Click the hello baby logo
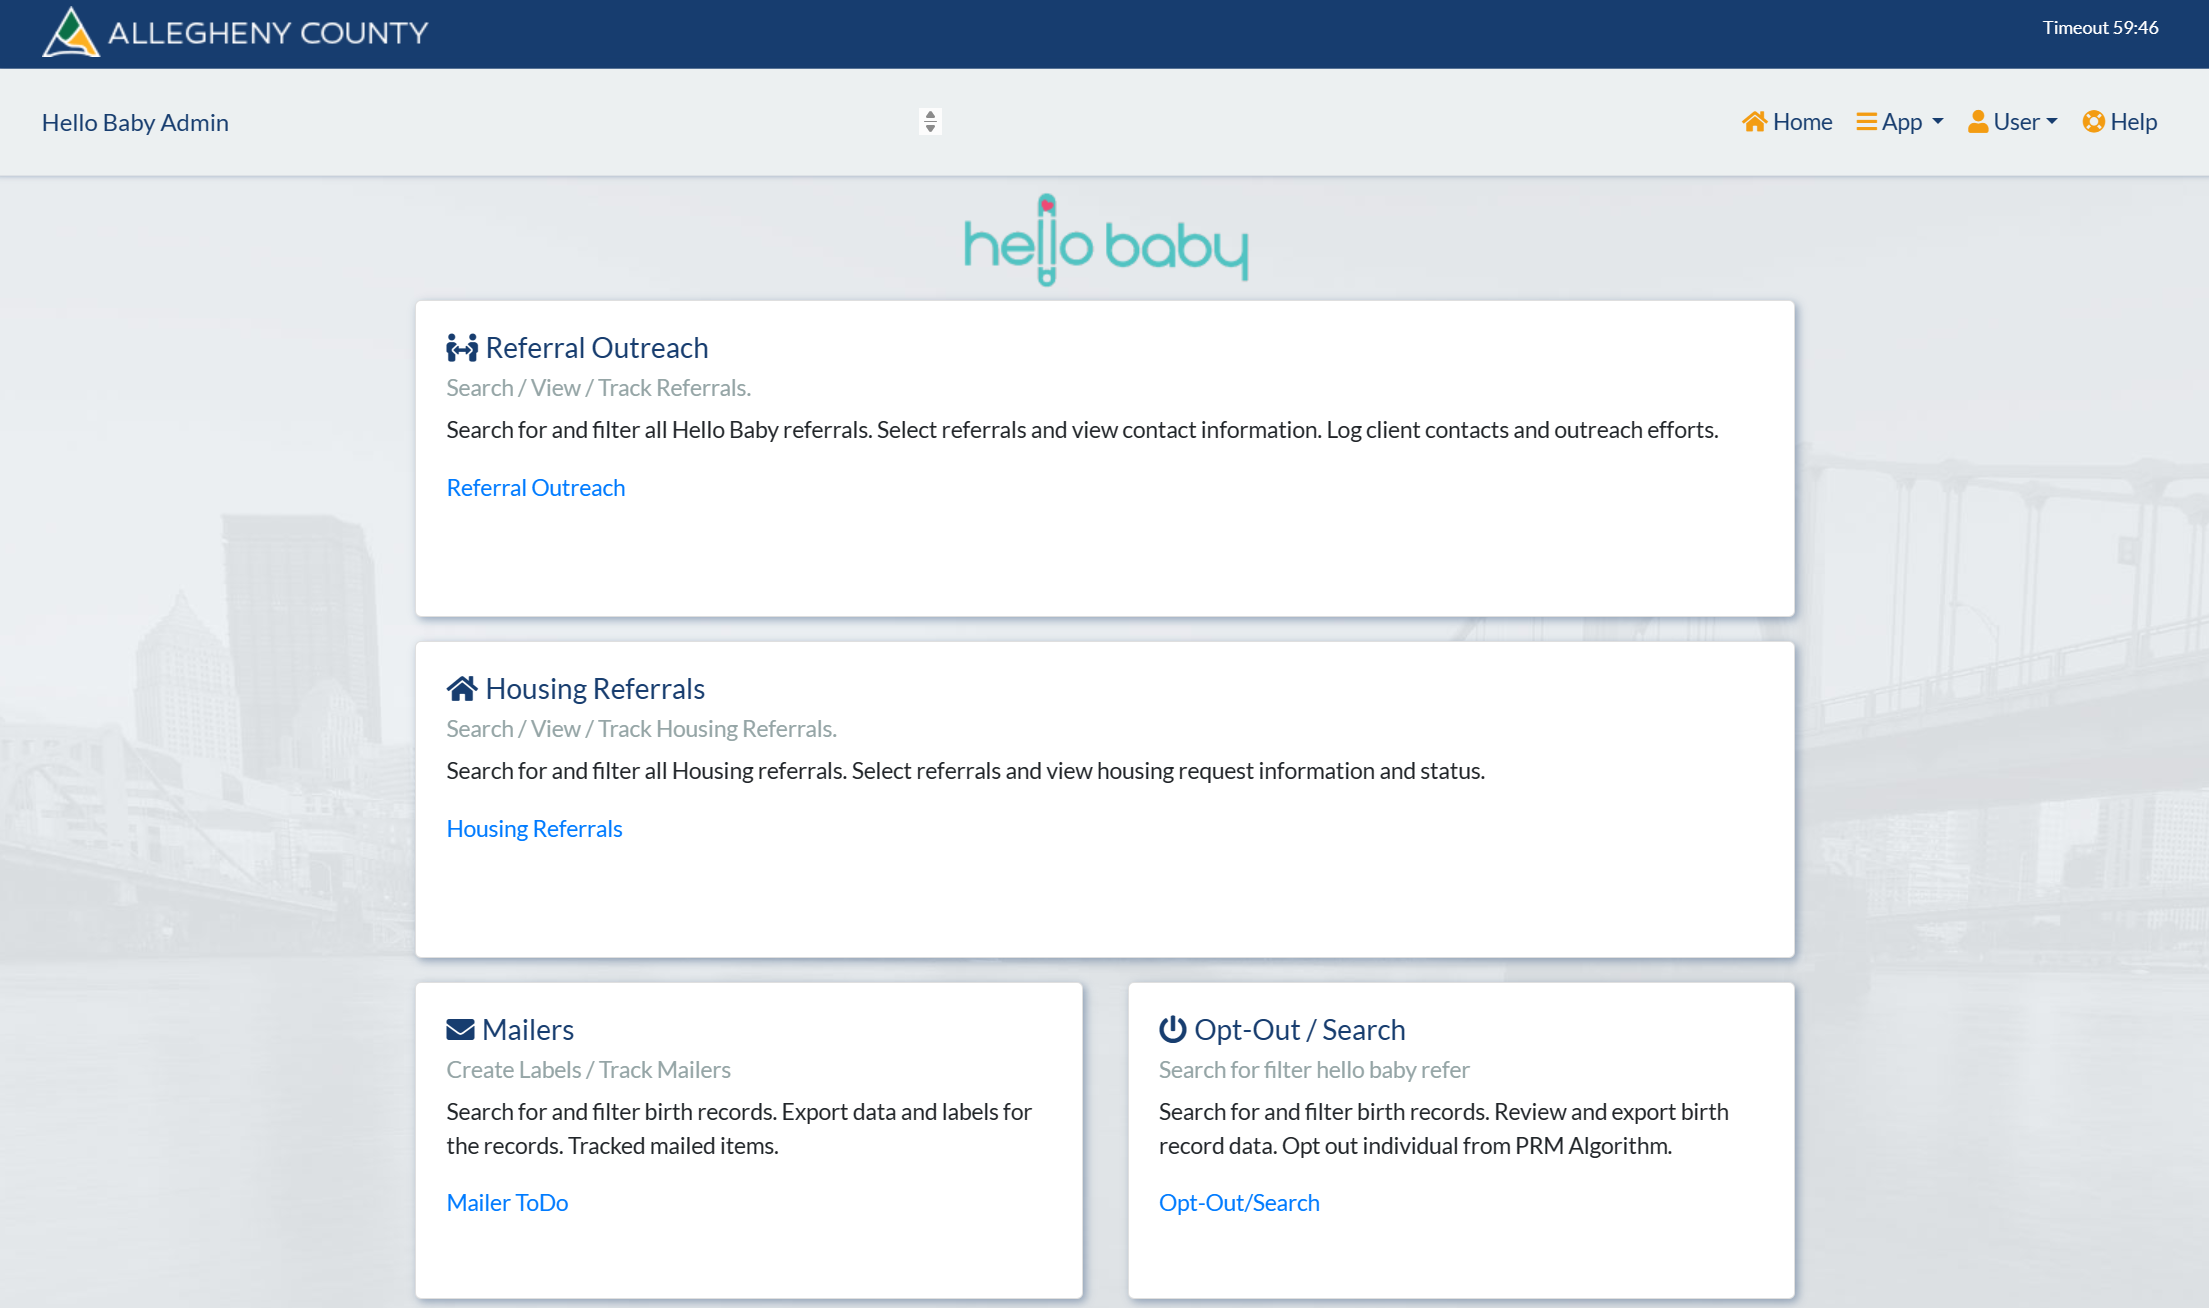The height and width of the screenshot is (1308, 2209). 1106,241
